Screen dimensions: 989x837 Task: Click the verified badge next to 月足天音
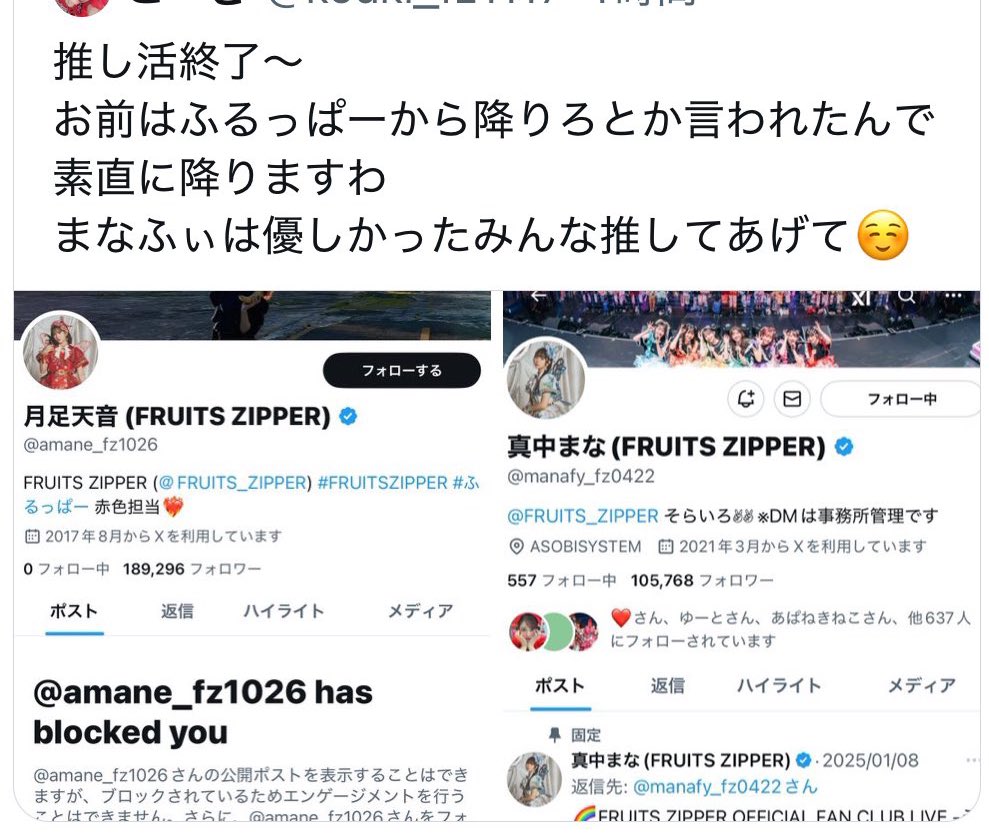tap(348, 416)
